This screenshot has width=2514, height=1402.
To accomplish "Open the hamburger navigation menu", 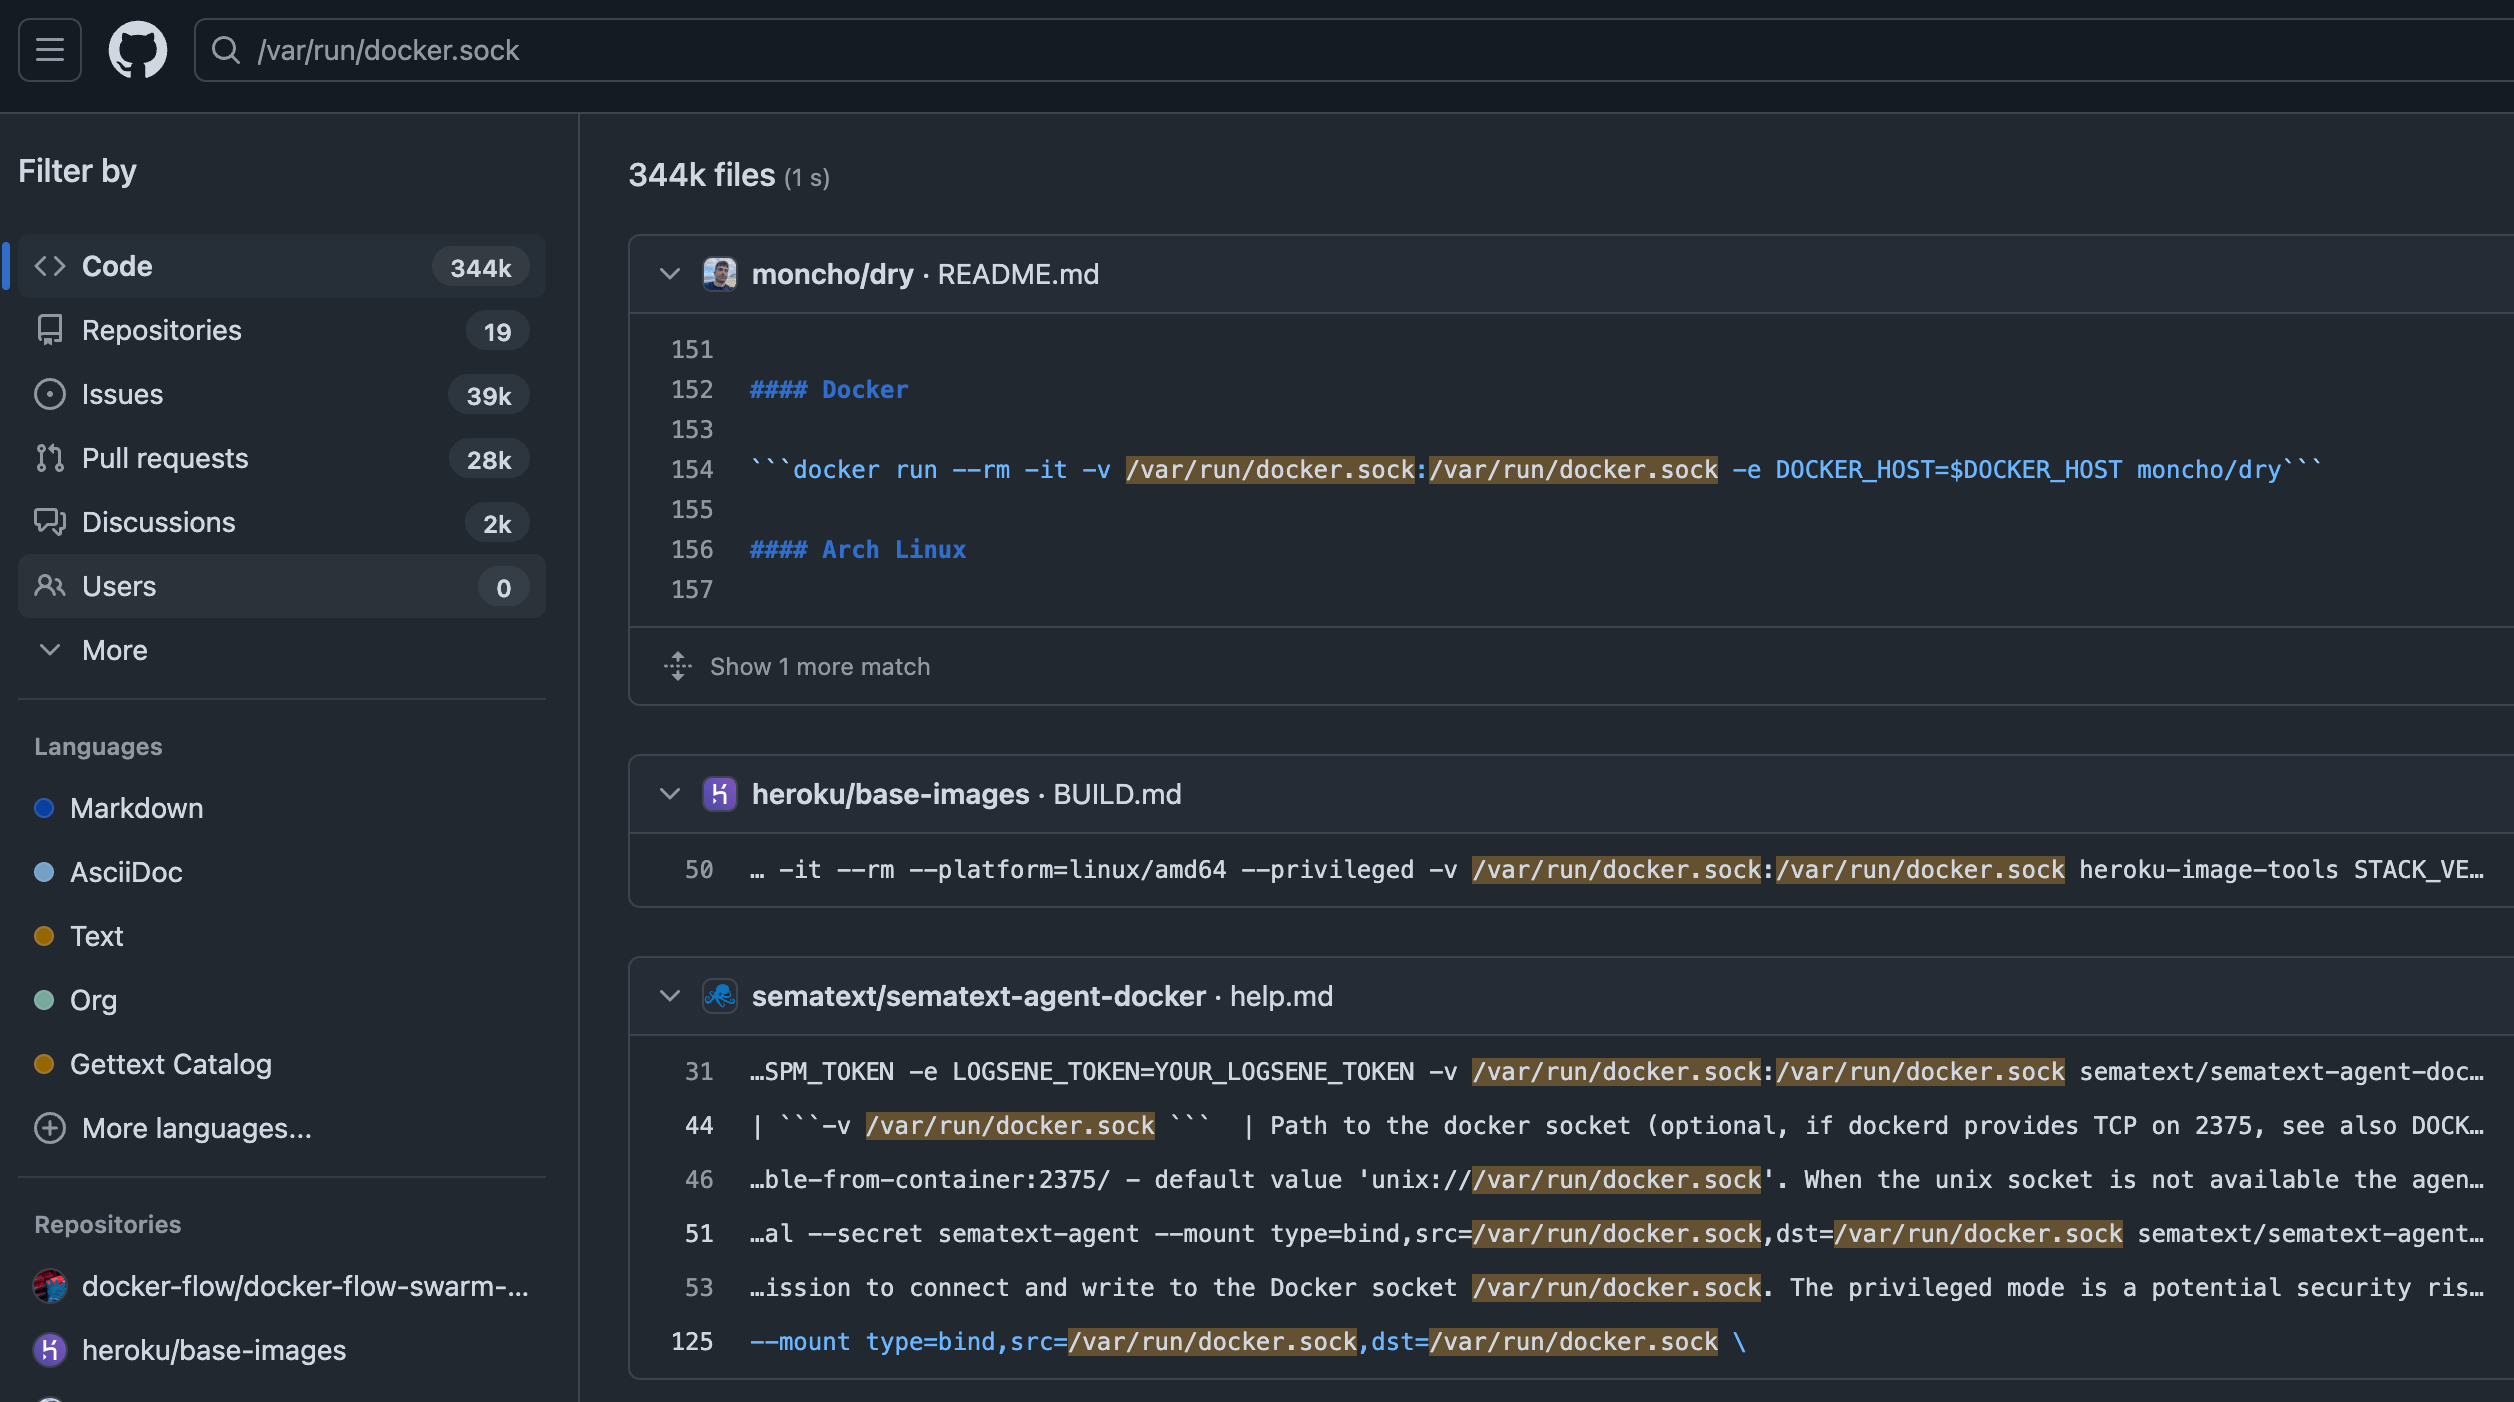I will (x=50, y=50).
